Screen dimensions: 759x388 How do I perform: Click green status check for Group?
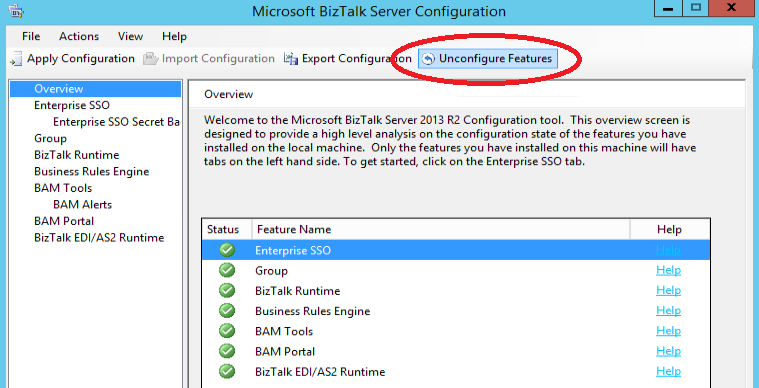point(227,270)
